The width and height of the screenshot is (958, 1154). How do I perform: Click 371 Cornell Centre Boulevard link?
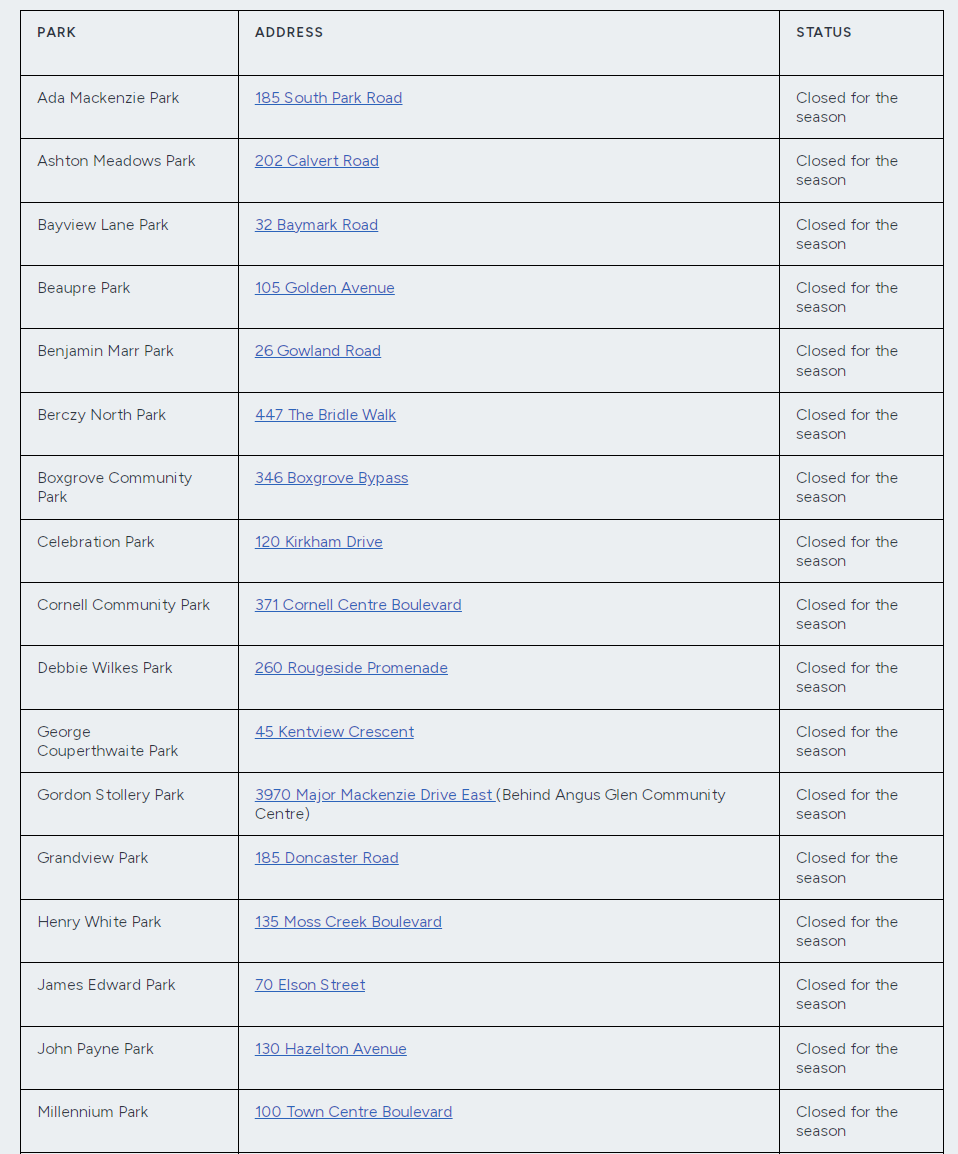pyautogui.click(x=358, y=605)
